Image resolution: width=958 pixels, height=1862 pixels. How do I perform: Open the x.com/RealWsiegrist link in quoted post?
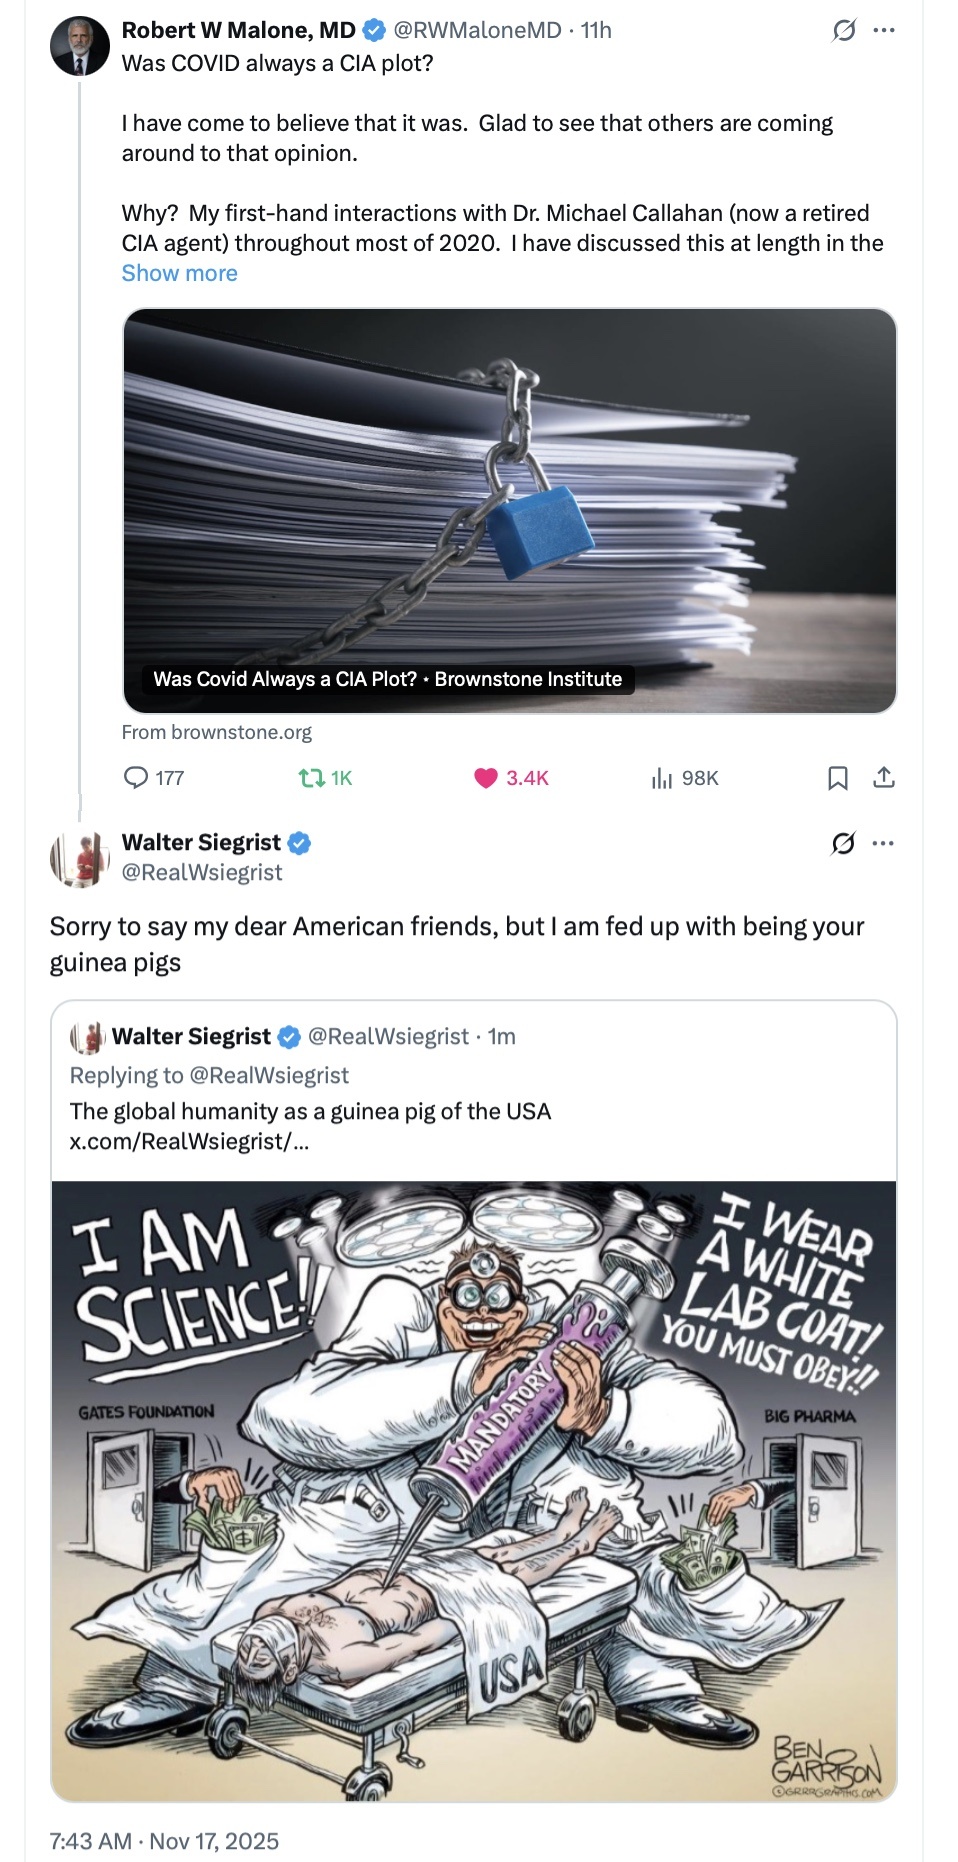(189, 1141)
